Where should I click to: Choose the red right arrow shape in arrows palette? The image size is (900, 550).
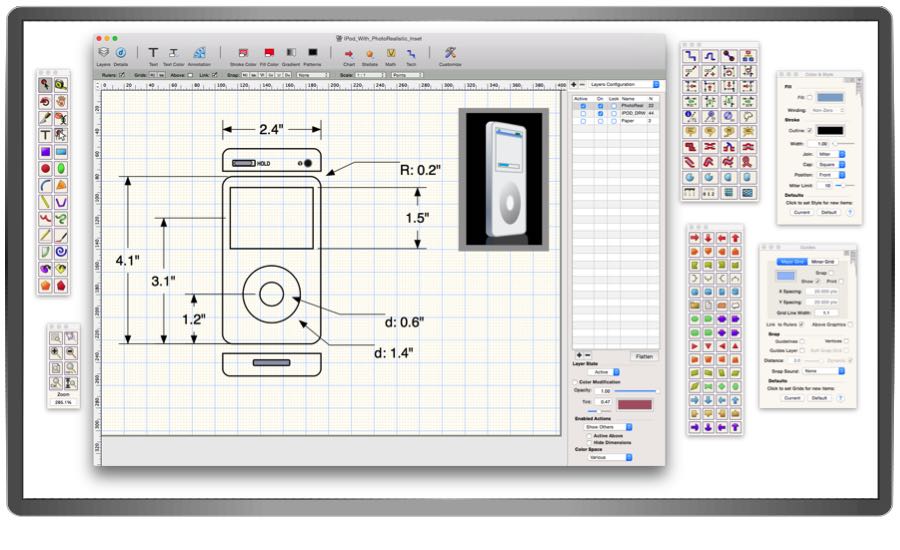point(695,238)
